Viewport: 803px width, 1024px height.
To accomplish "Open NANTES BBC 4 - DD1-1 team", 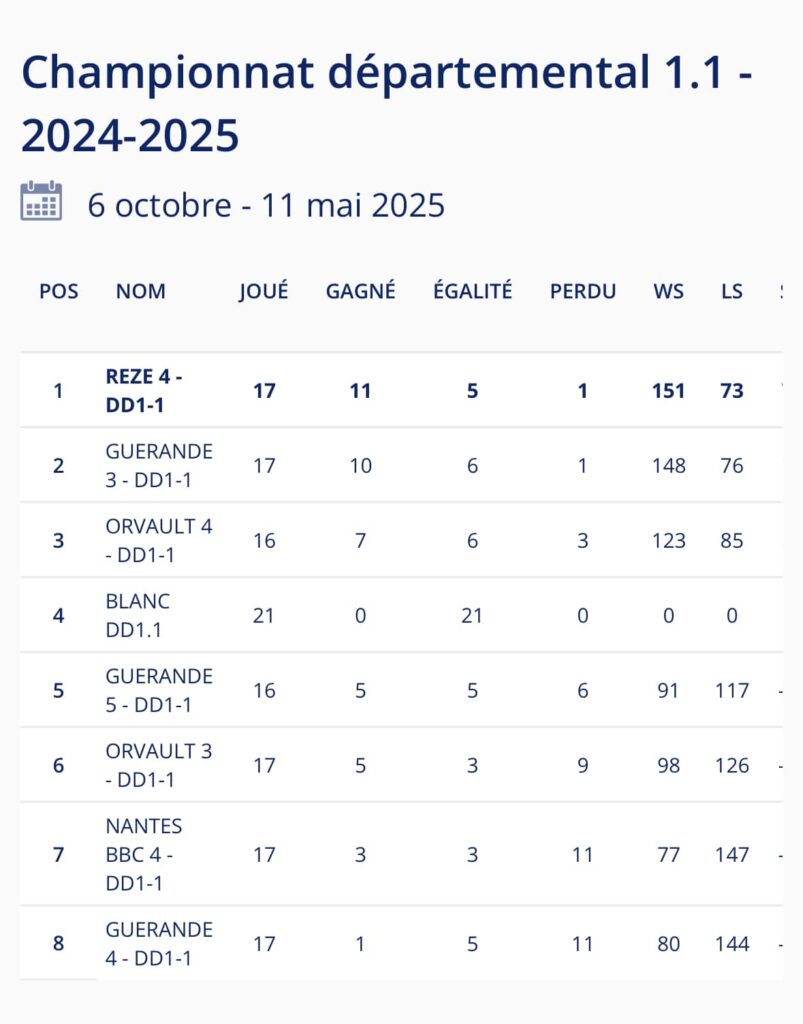I will 144,855.
